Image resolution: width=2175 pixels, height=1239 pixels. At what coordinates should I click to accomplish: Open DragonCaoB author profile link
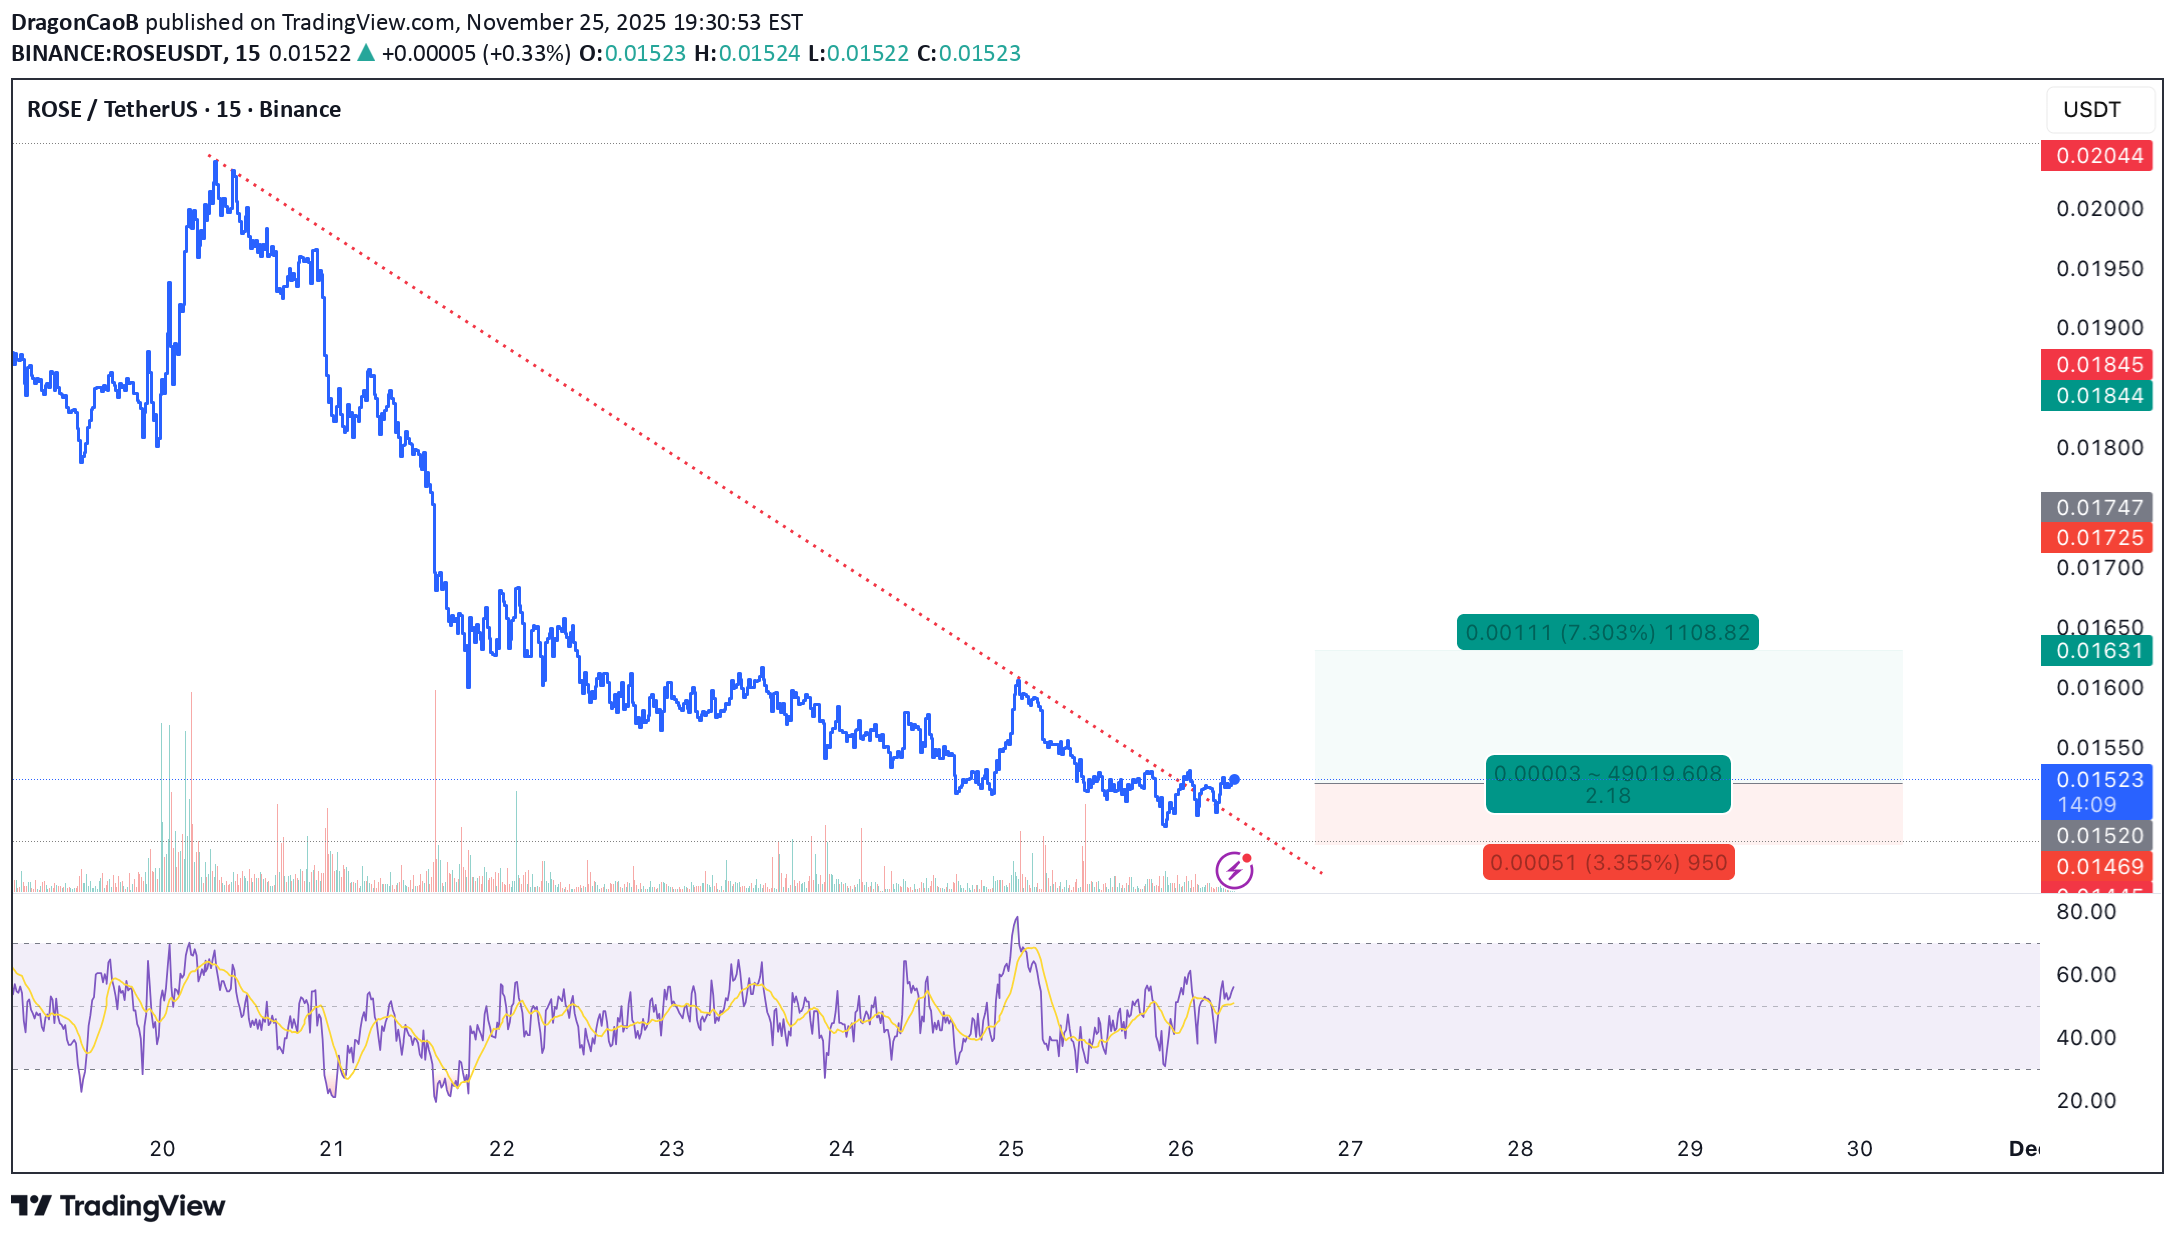pyautogui.click(x=74, y=22)
